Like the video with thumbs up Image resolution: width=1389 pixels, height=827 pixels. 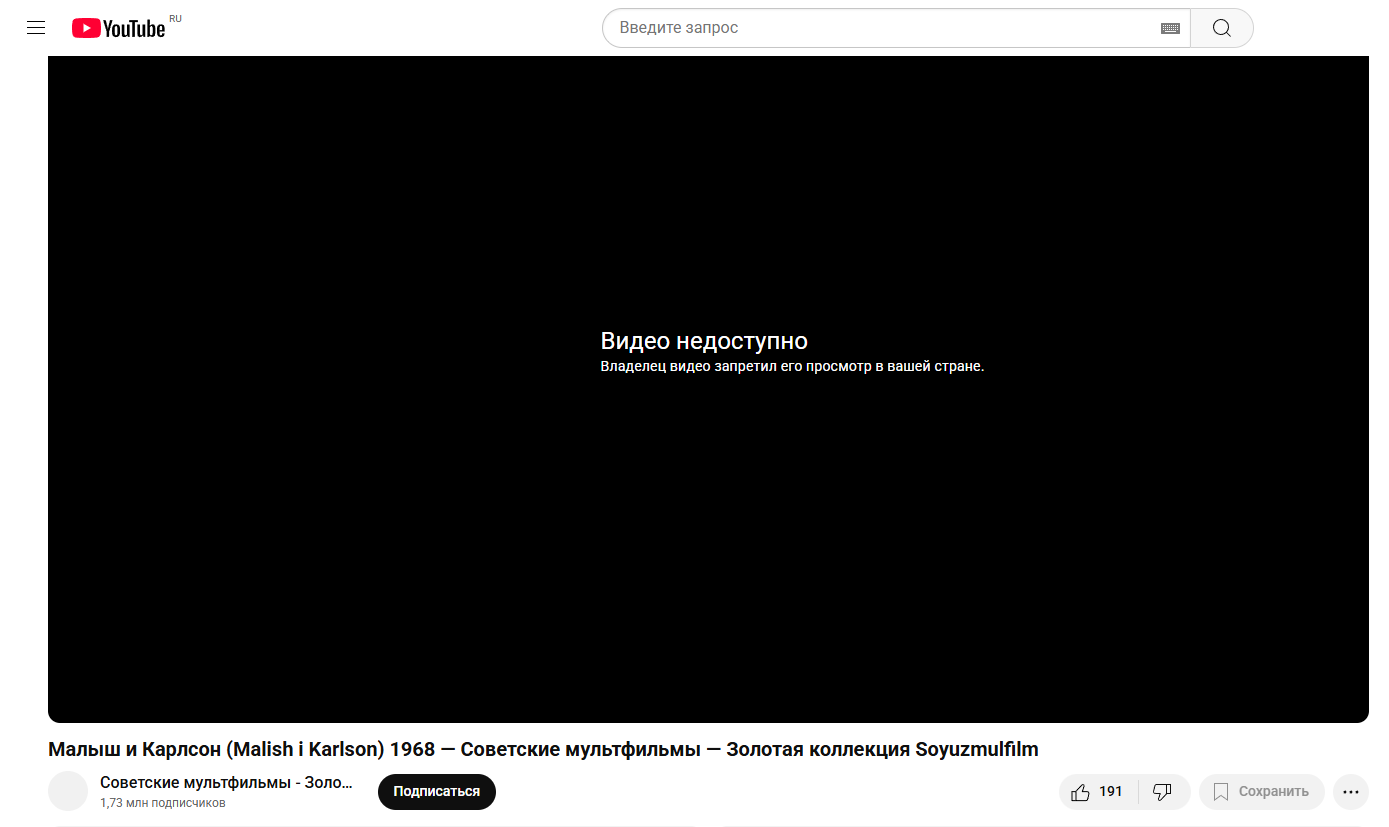1080,792
